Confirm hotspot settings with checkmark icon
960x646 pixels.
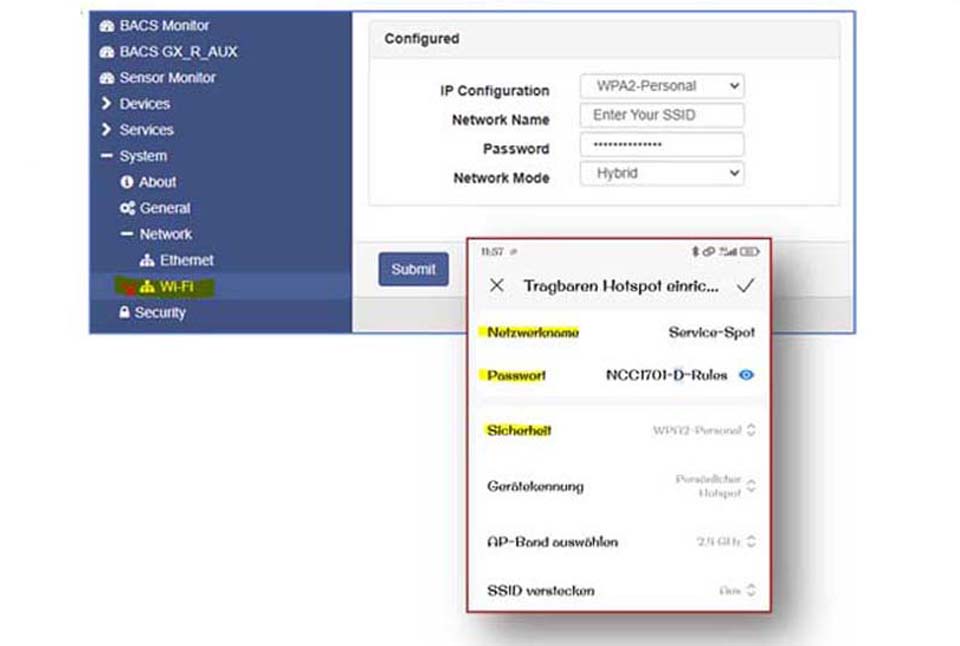pos(745,286)
